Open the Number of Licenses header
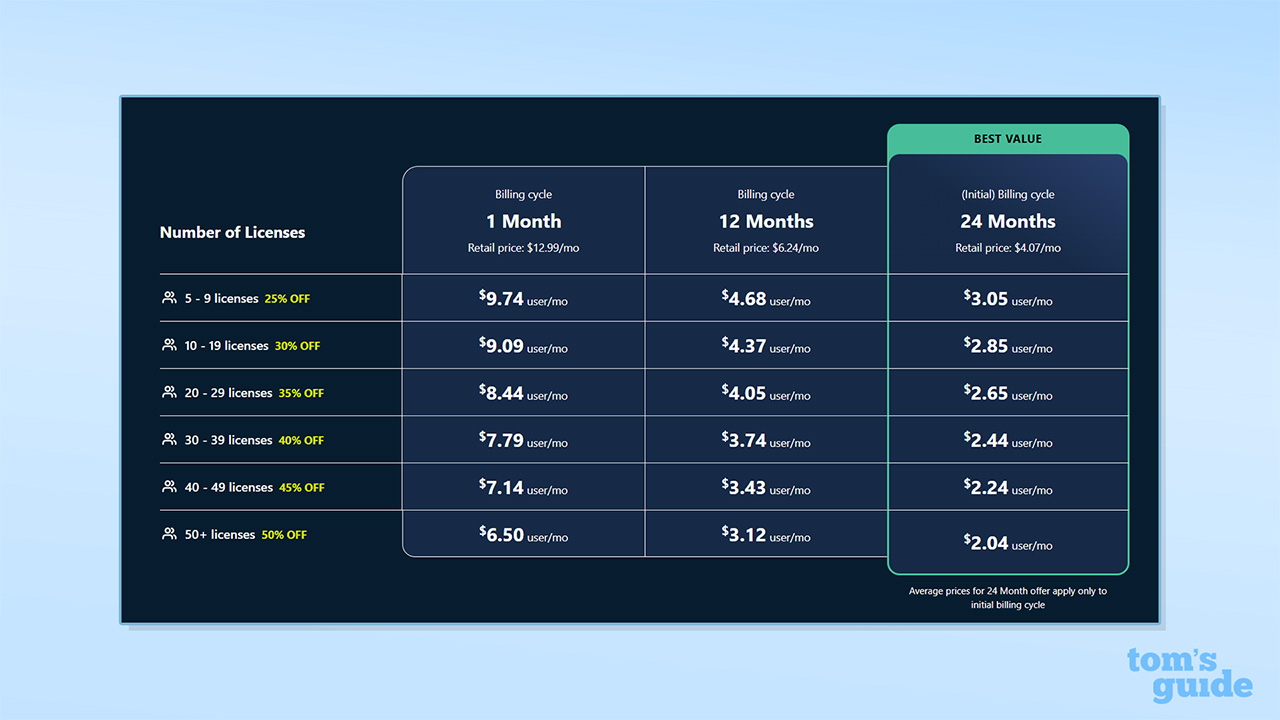1280x720 pixels. (232, 232)
